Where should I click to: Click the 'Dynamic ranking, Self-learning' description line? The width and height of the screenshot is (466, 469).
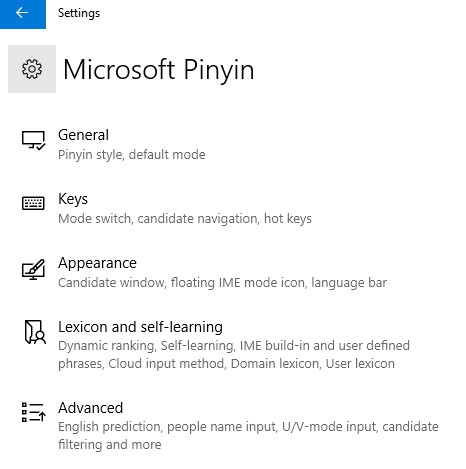click(234, 346)
